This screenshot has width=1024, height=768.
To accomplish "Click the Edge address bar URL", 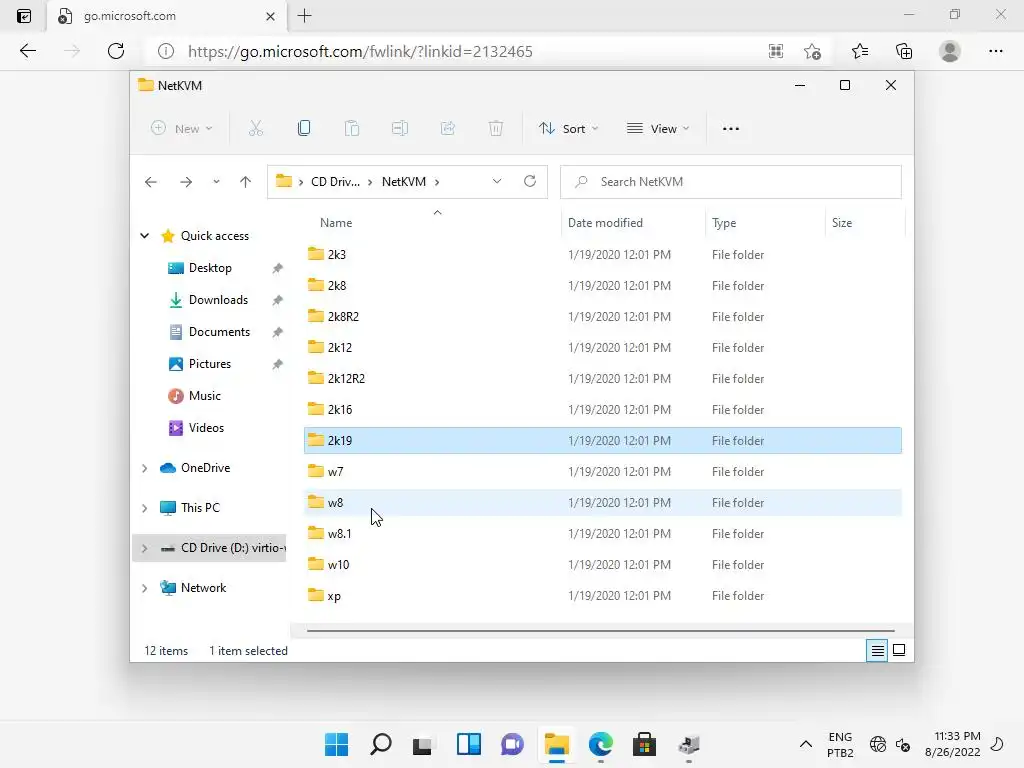I will pyautogui.click(x=360, y=51).
